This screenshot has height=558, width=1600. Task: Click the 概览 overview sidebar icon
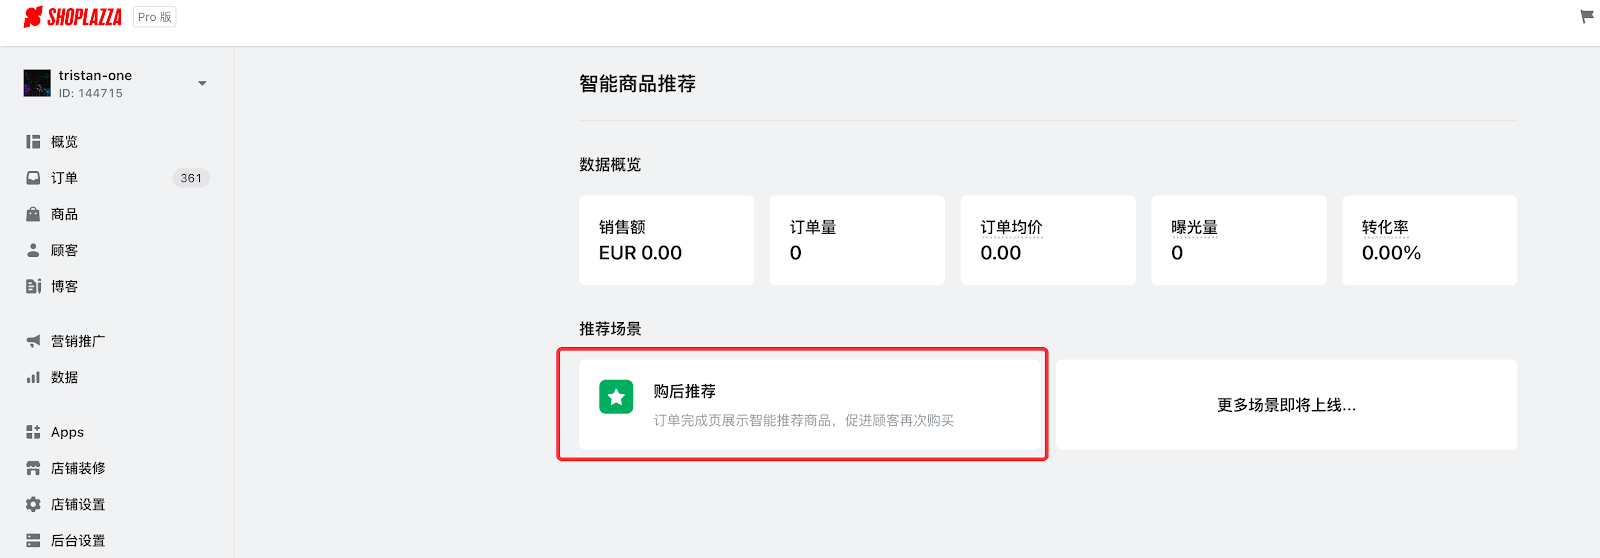click(33, 142)
